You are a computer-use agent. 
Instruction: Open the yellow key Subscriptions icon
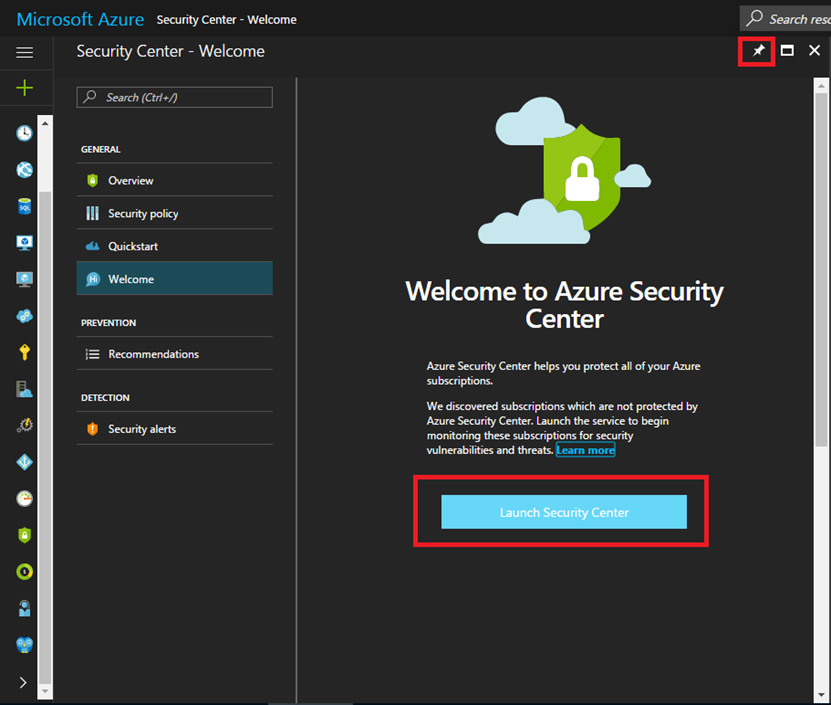[24, 352]
